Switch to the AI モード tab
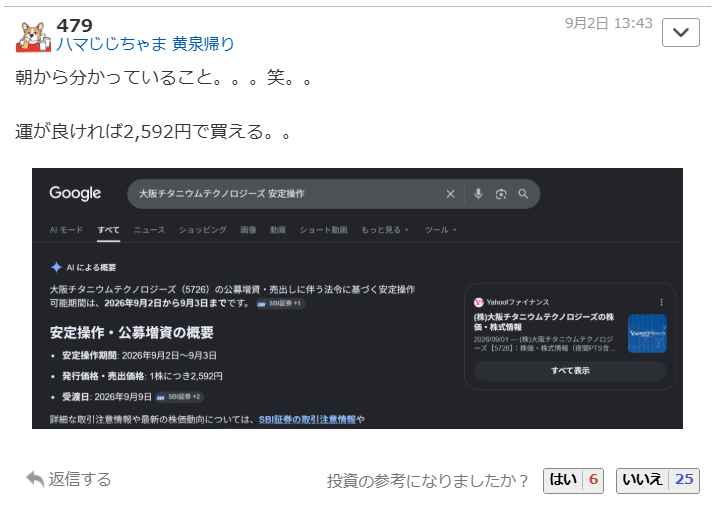This screenshot has height=517, width=728. point(66,230)
